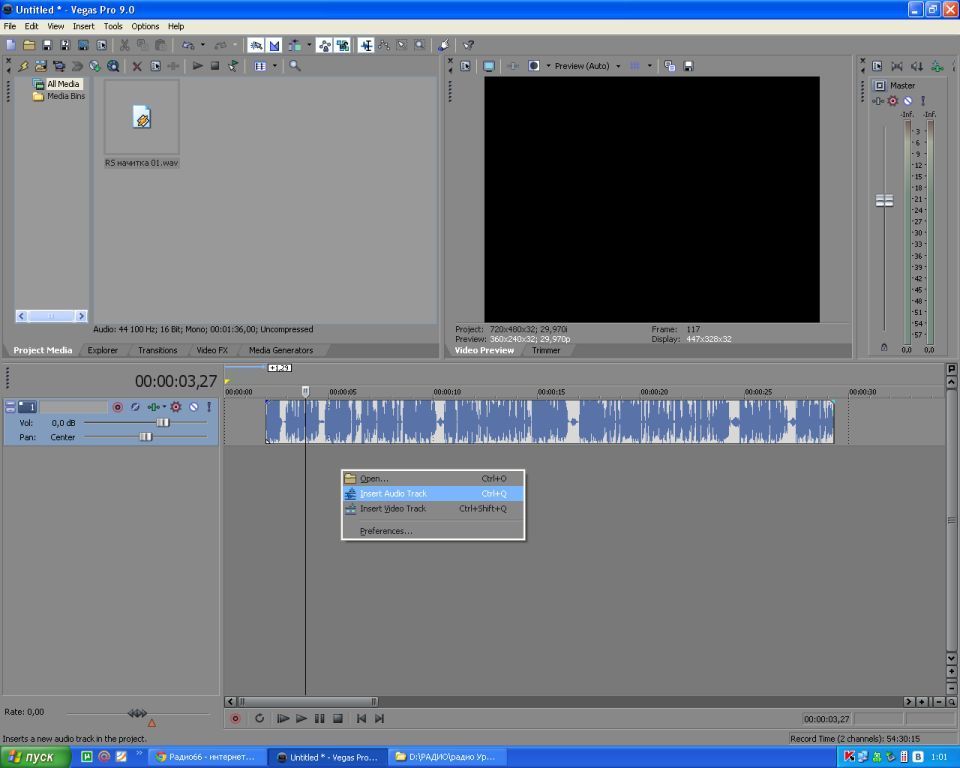Mute audio track 1

coord(193,407)
